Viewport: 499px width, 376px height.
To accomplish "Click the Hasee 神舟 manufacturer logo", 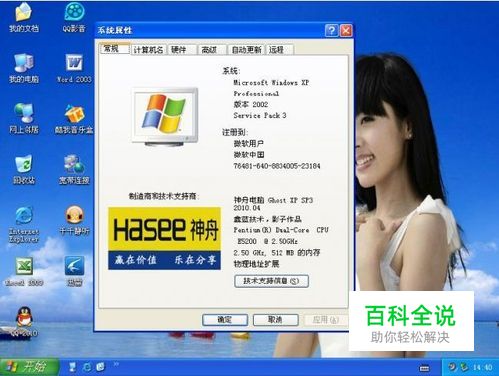I will (164, 238).
